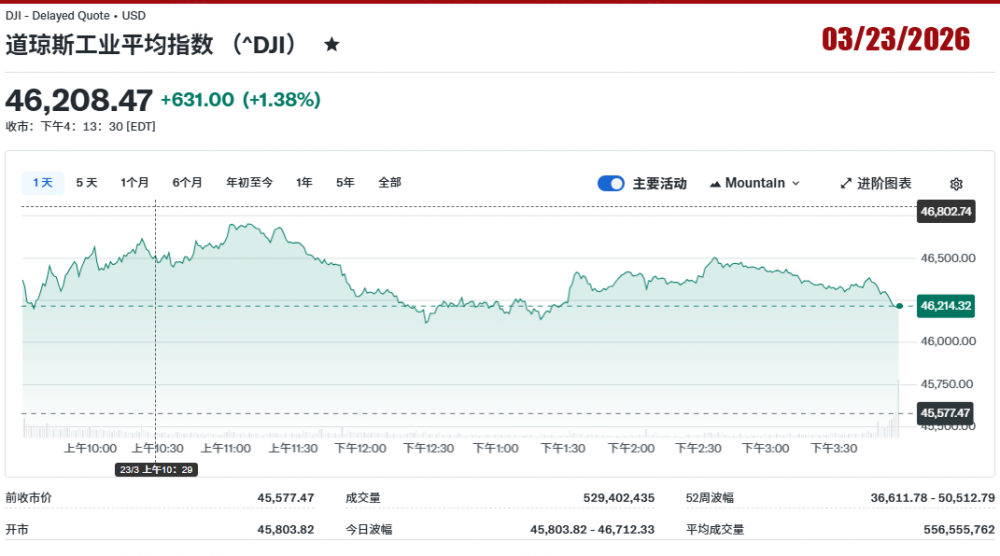Switch to the 5天 time range

tap(87, 183)
